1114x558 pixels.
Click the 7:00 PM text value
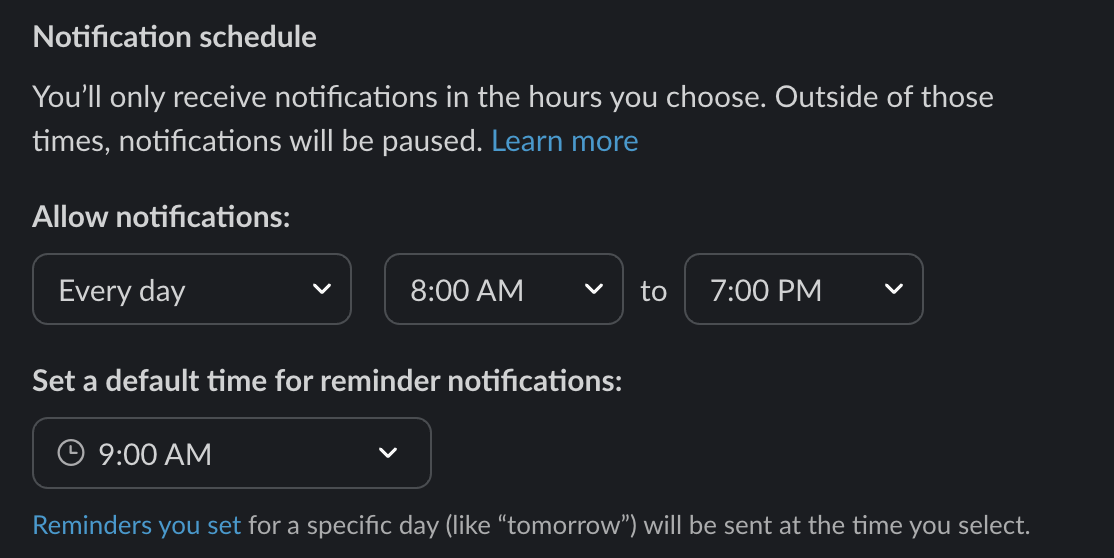click(x=766, y=291)
